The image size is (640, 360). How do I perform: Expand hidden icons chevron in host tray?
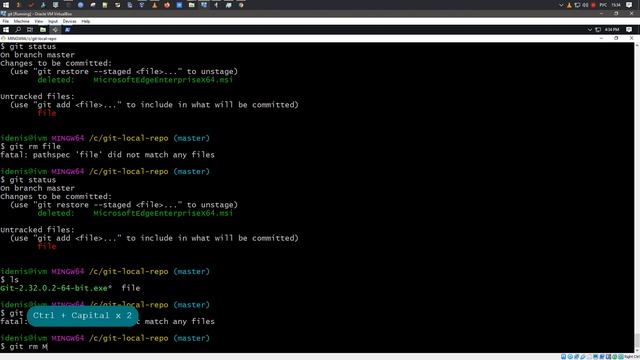(x=561, y=5)
